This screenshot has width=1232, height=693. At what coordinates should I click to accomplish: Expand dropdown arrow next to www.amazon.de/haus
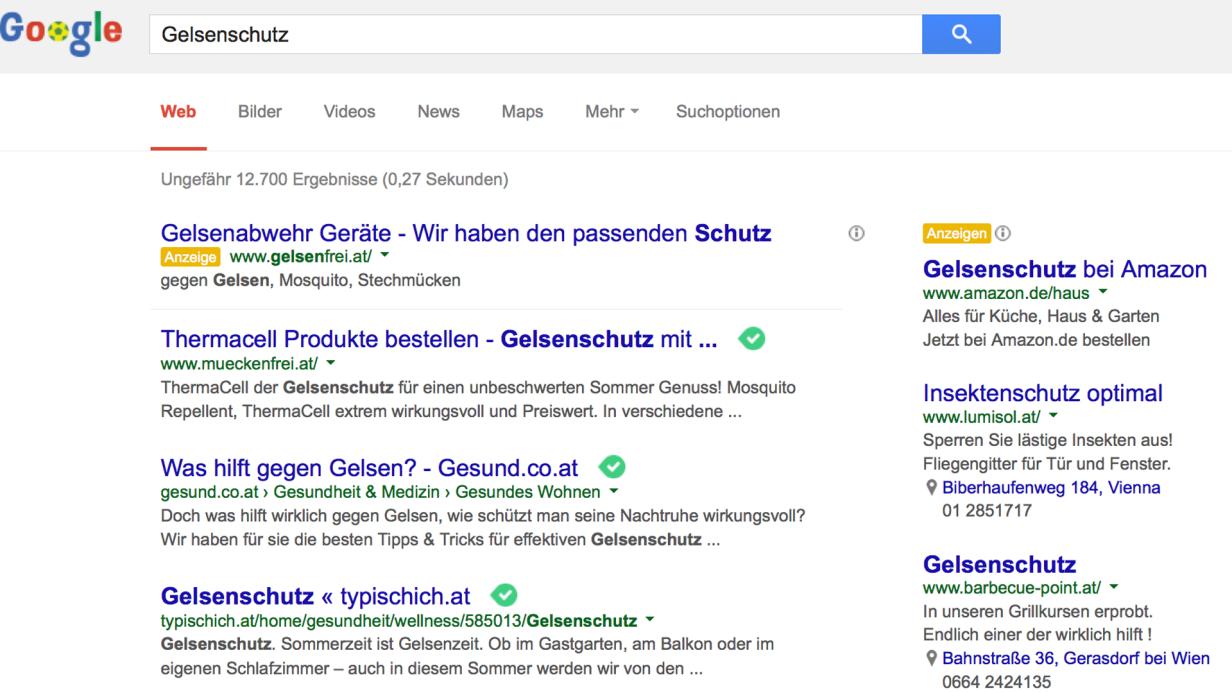click(1103, 294)
